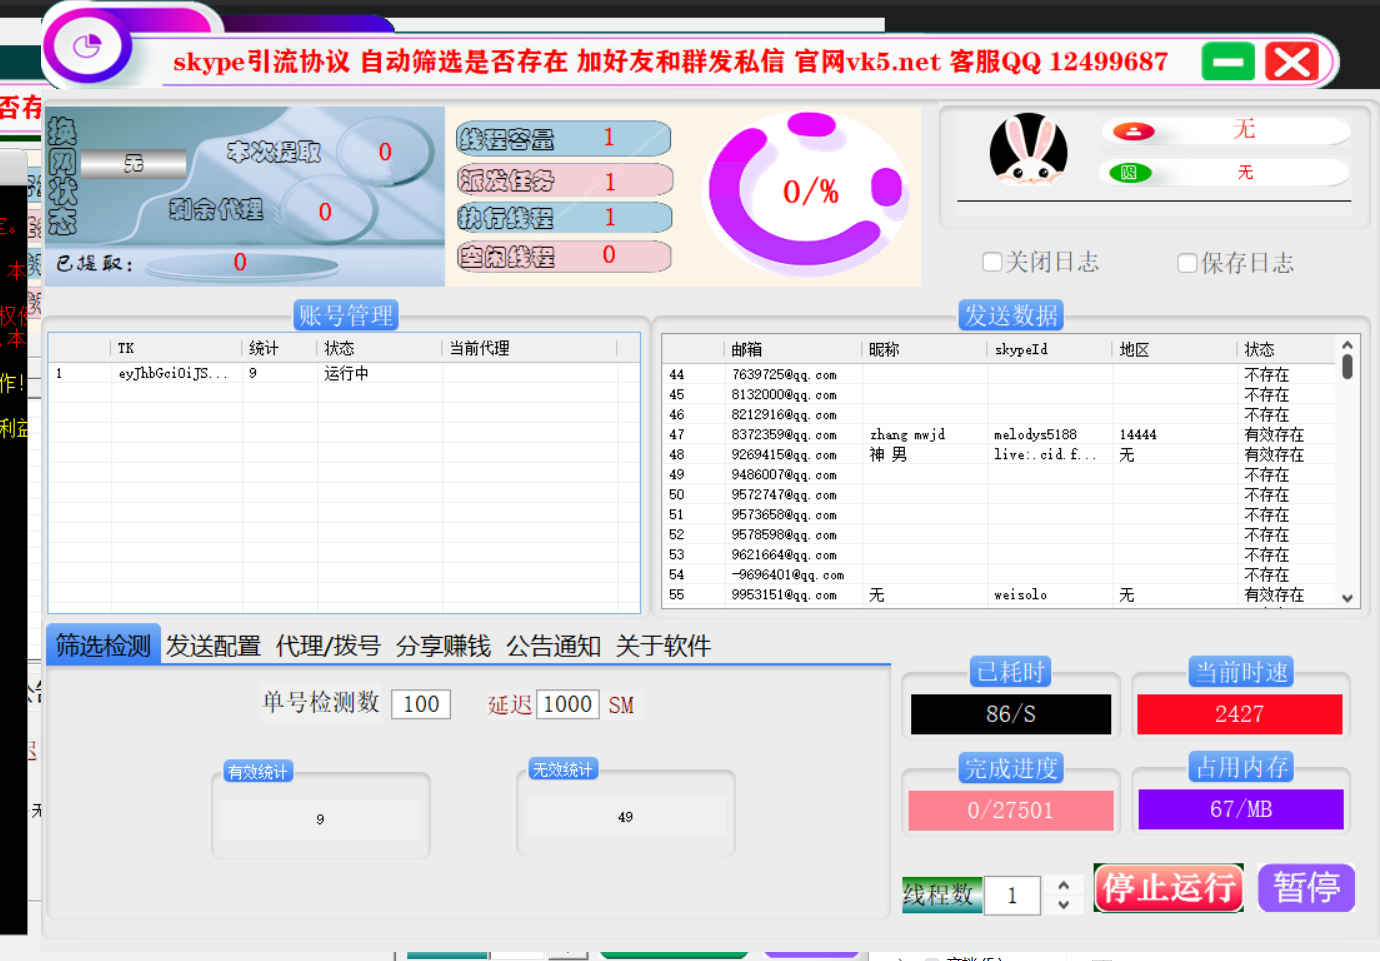Enable the 保存日志 checkbox
This screenshot has height=961, width=1380.
click(1187, 262)
